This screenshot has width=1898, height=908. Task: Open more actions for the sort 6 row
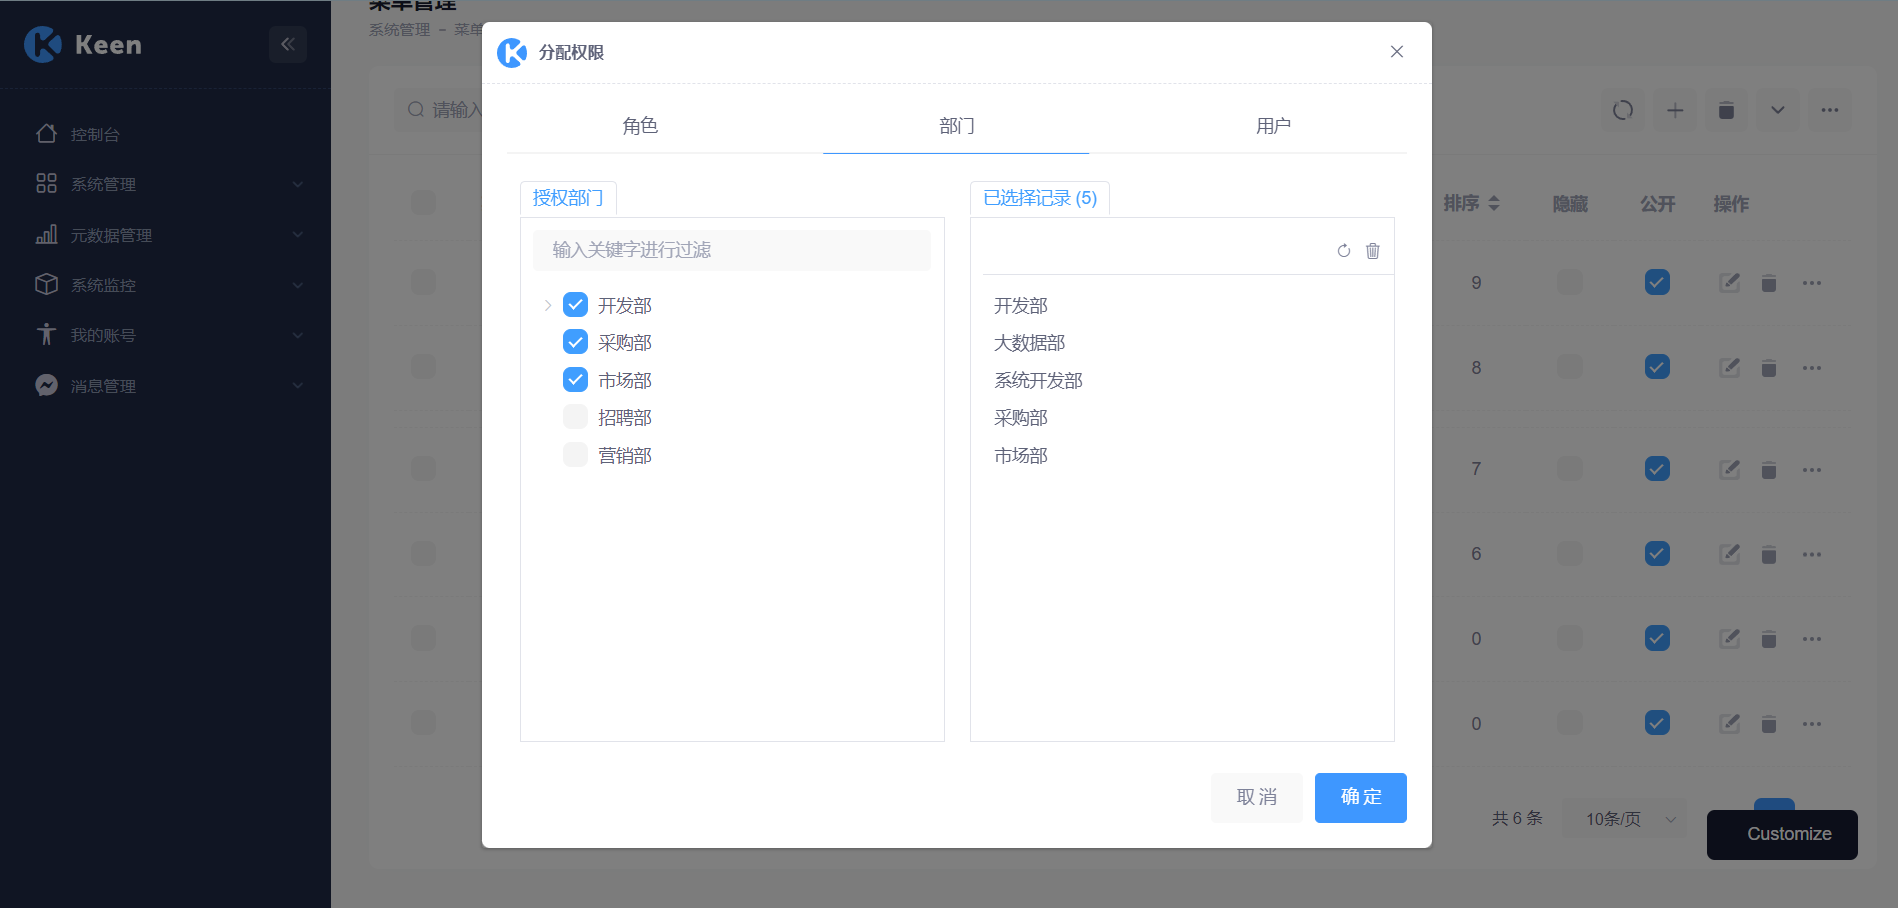pyautogui.click(x=1812, y=554)
